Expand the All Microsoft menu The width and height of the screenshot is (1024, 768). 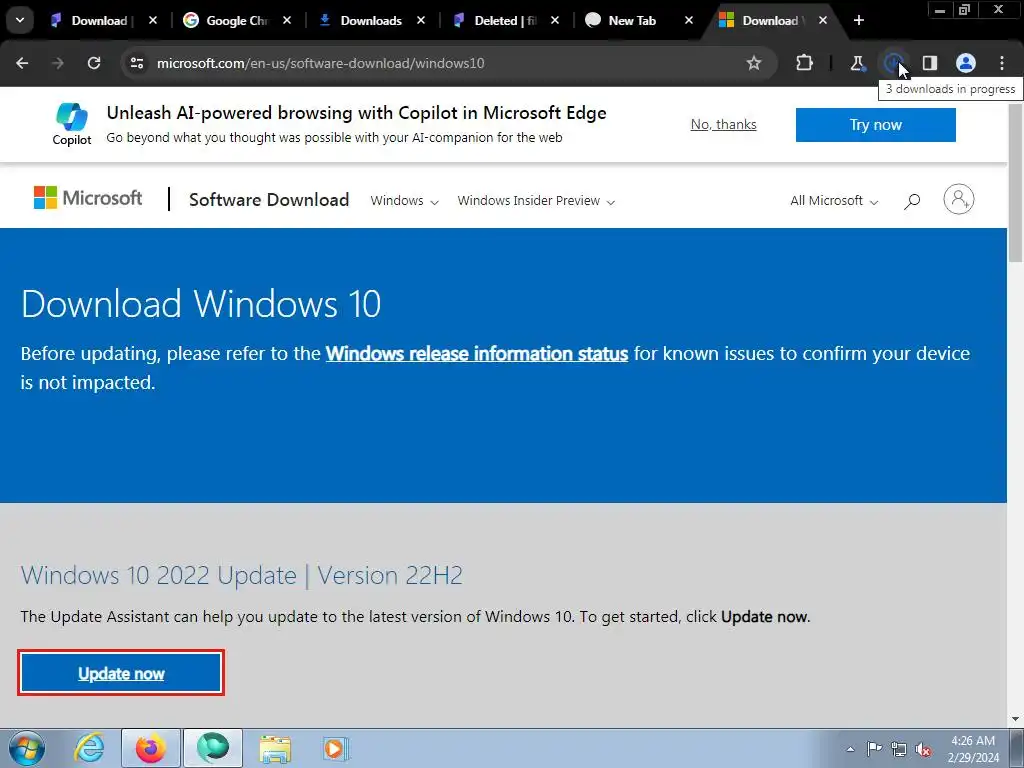point(834,201)
